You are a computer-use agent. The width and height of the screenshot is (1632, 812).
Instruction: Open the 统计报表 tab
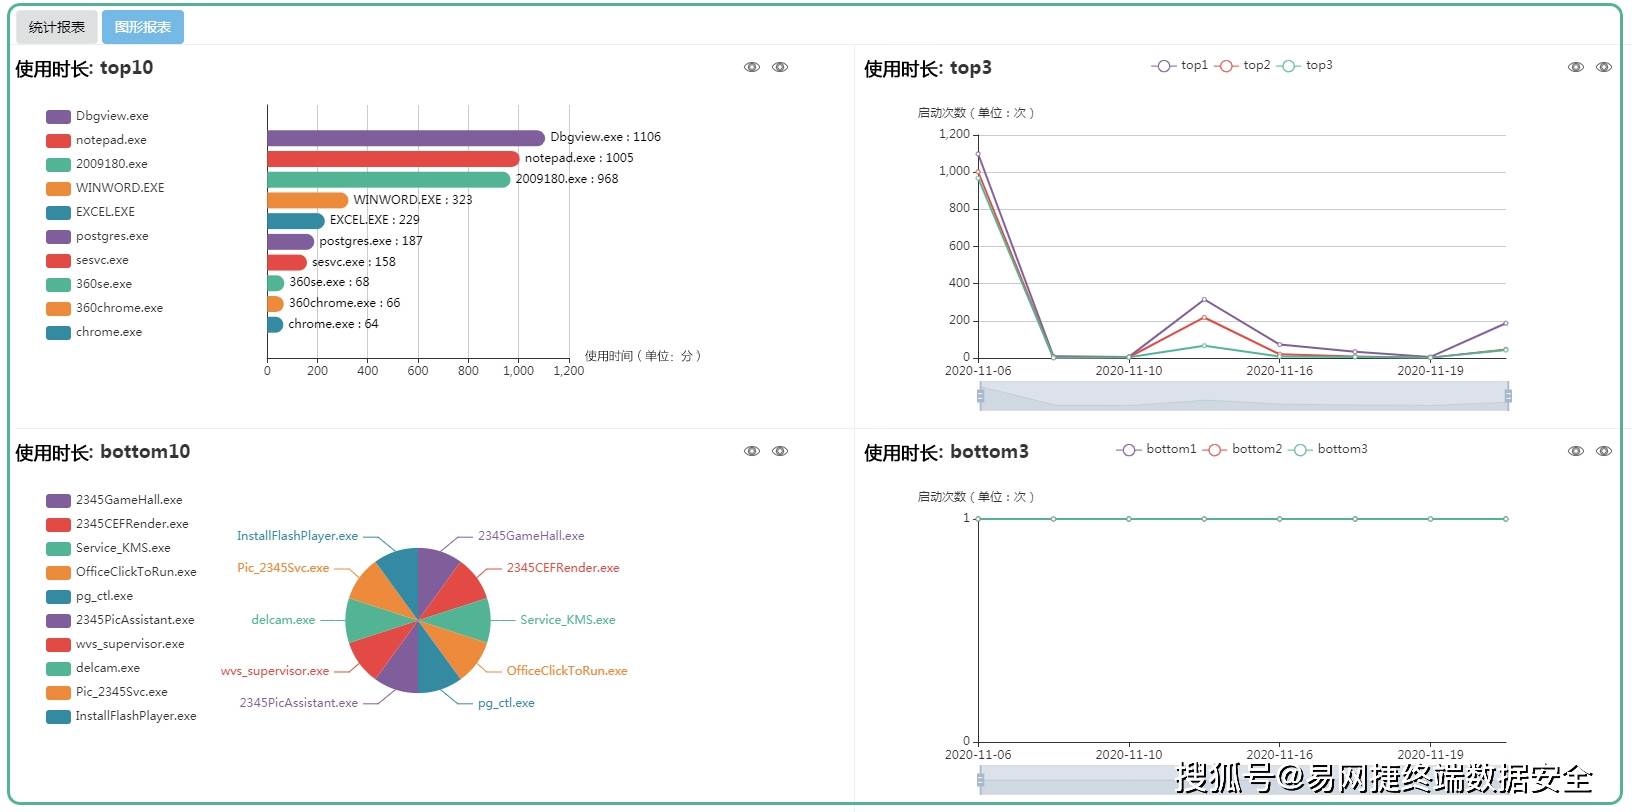tap(57, 28)
